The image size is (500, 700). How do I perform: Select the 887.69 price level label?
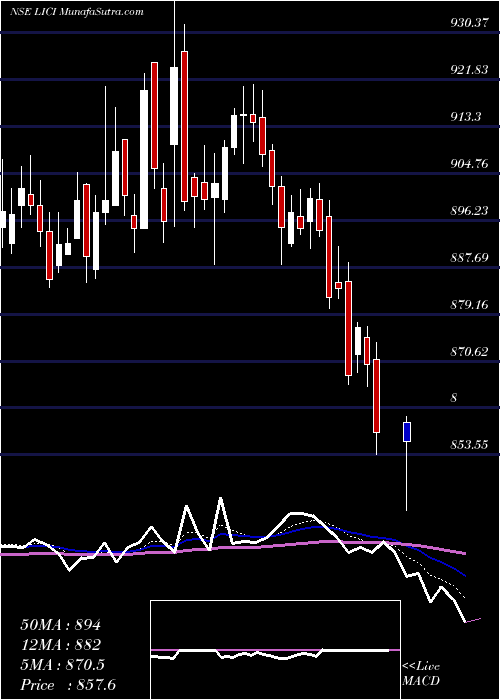(x=468, y=257)
